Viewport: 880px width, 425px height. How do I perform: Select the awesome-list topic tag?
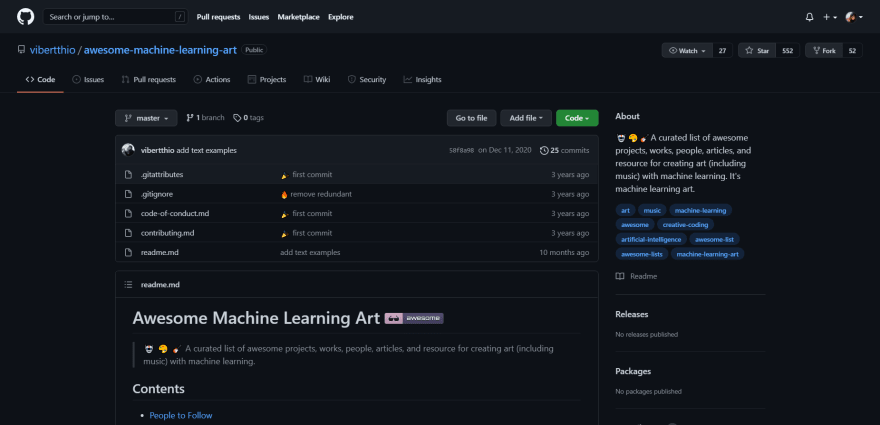pos(714,239)
